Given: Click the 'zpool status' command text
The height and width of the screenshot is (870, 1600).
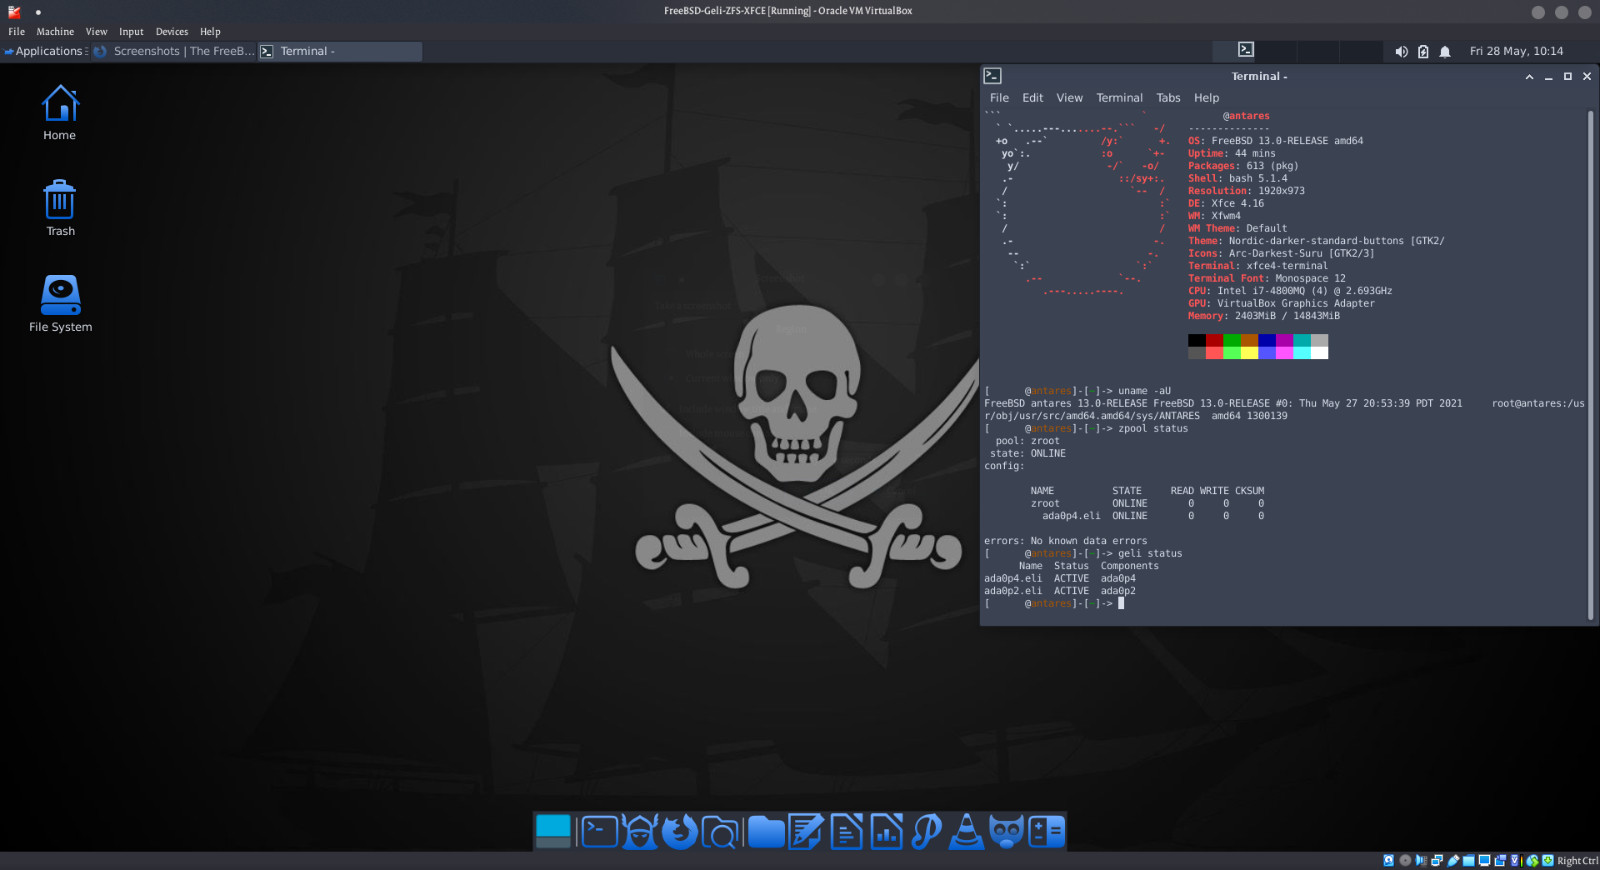Looking at the screenshot, I should [x=1153, y=429].
